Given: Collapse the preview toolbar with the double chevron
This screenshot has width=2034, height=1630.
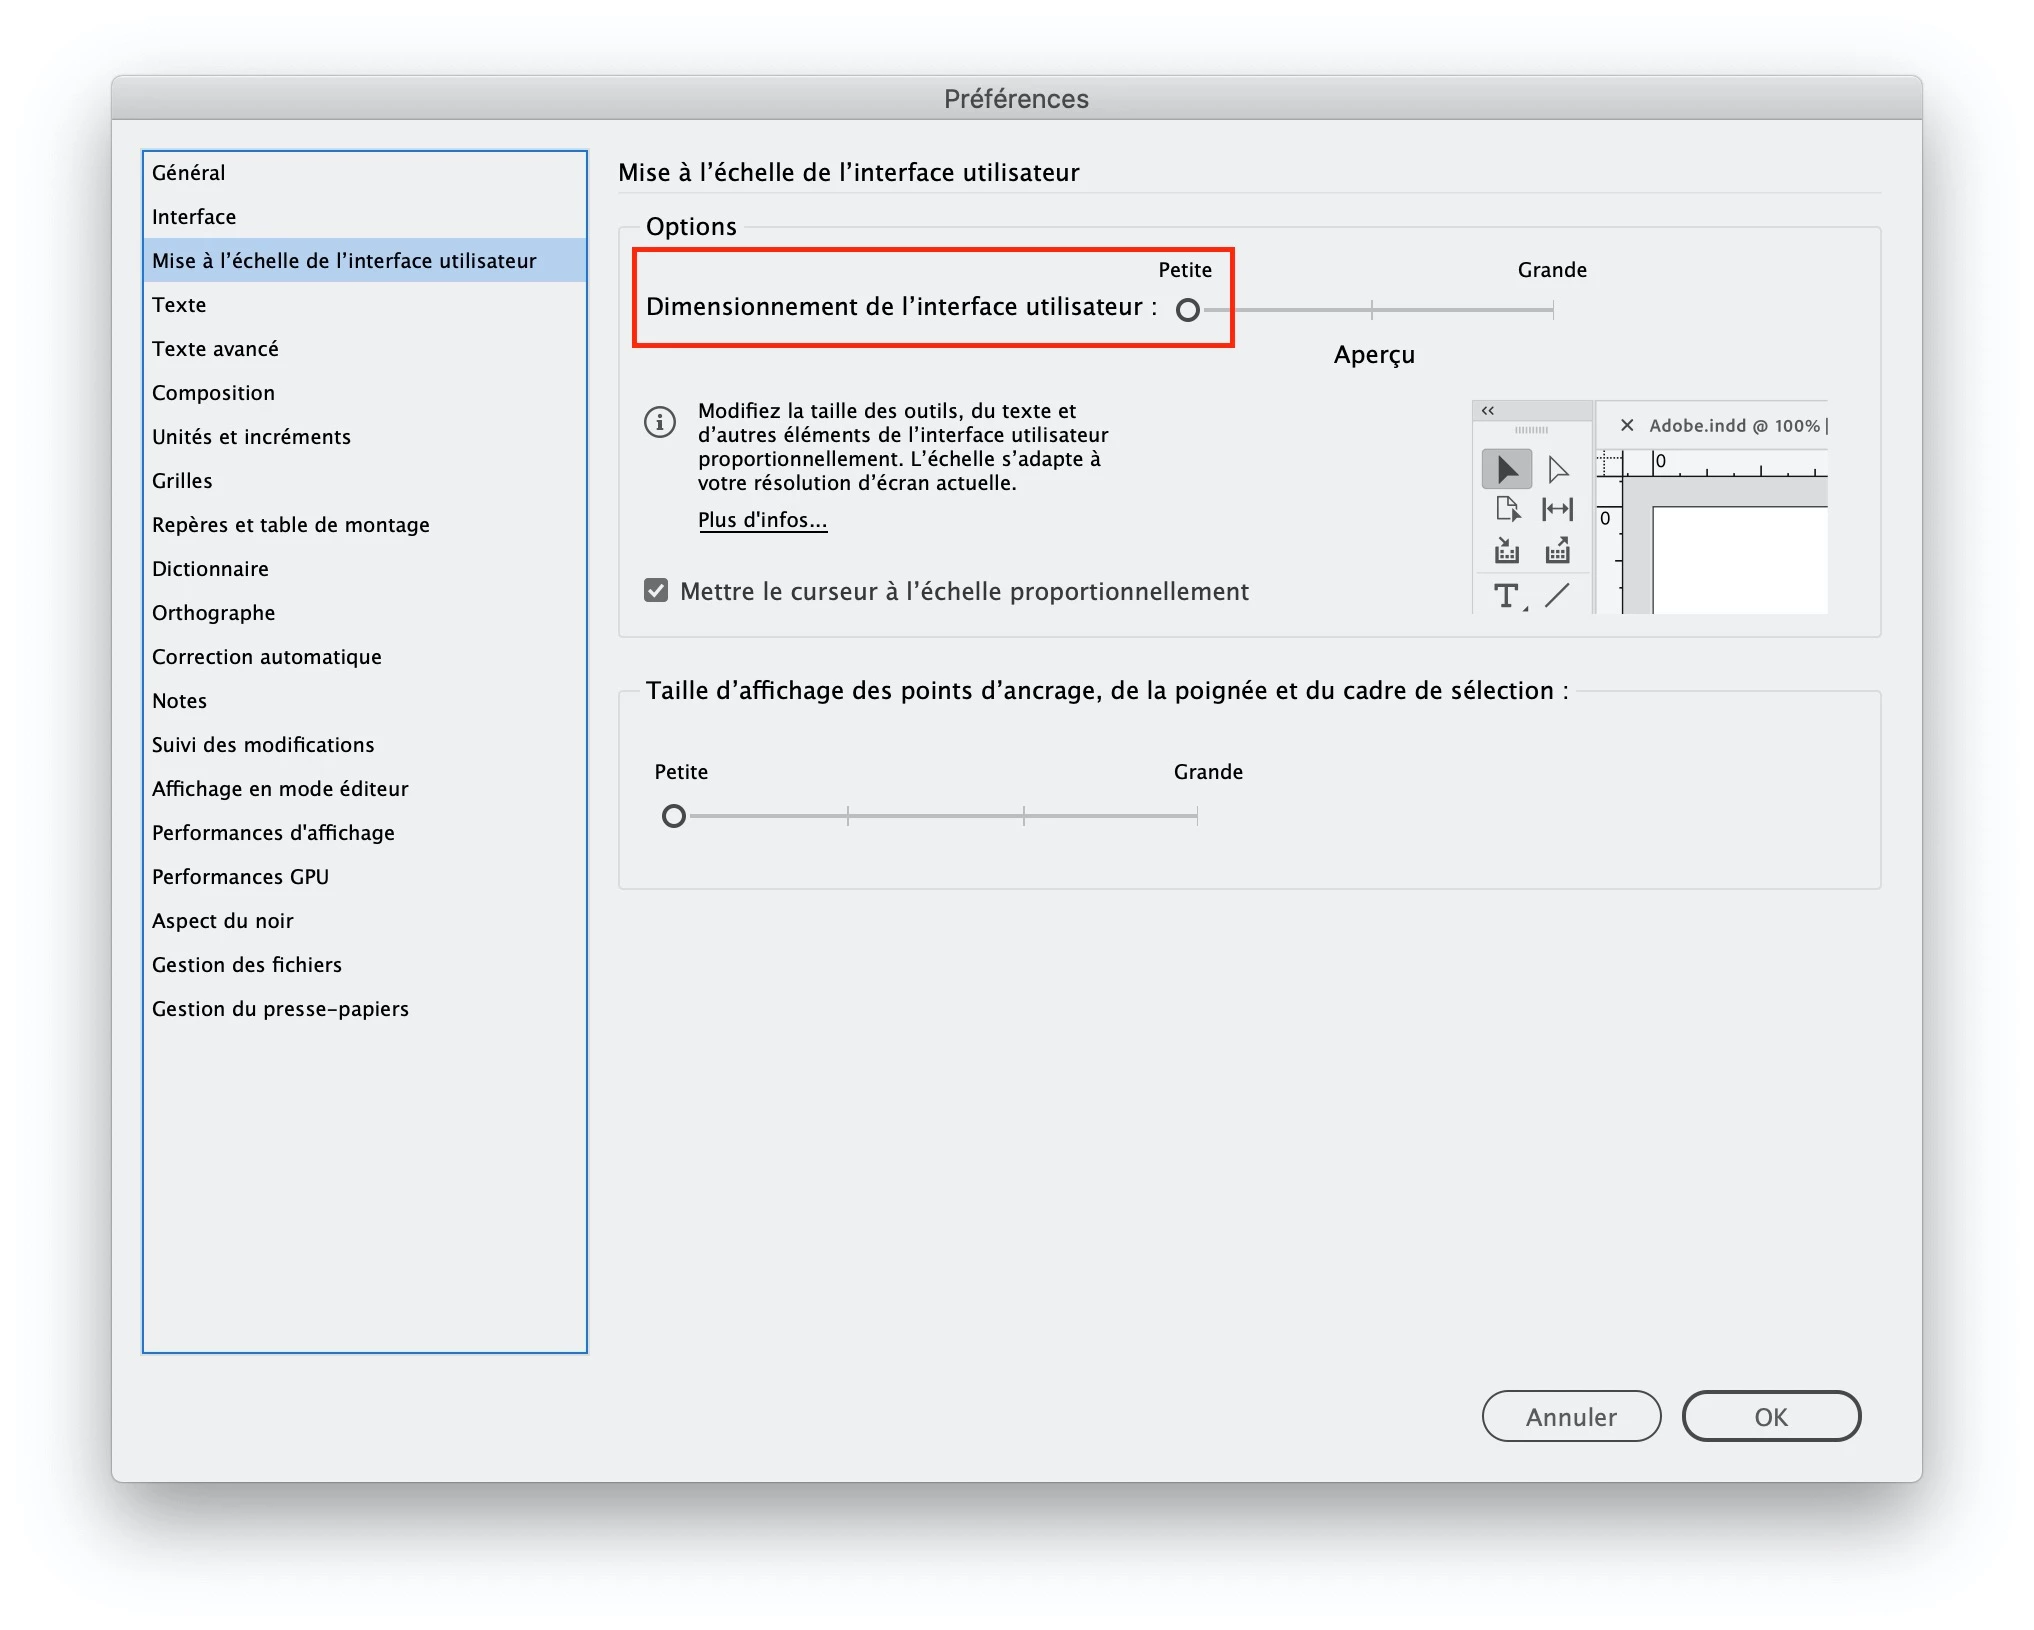Looking at the screenshot, I should pos(1488,411).
